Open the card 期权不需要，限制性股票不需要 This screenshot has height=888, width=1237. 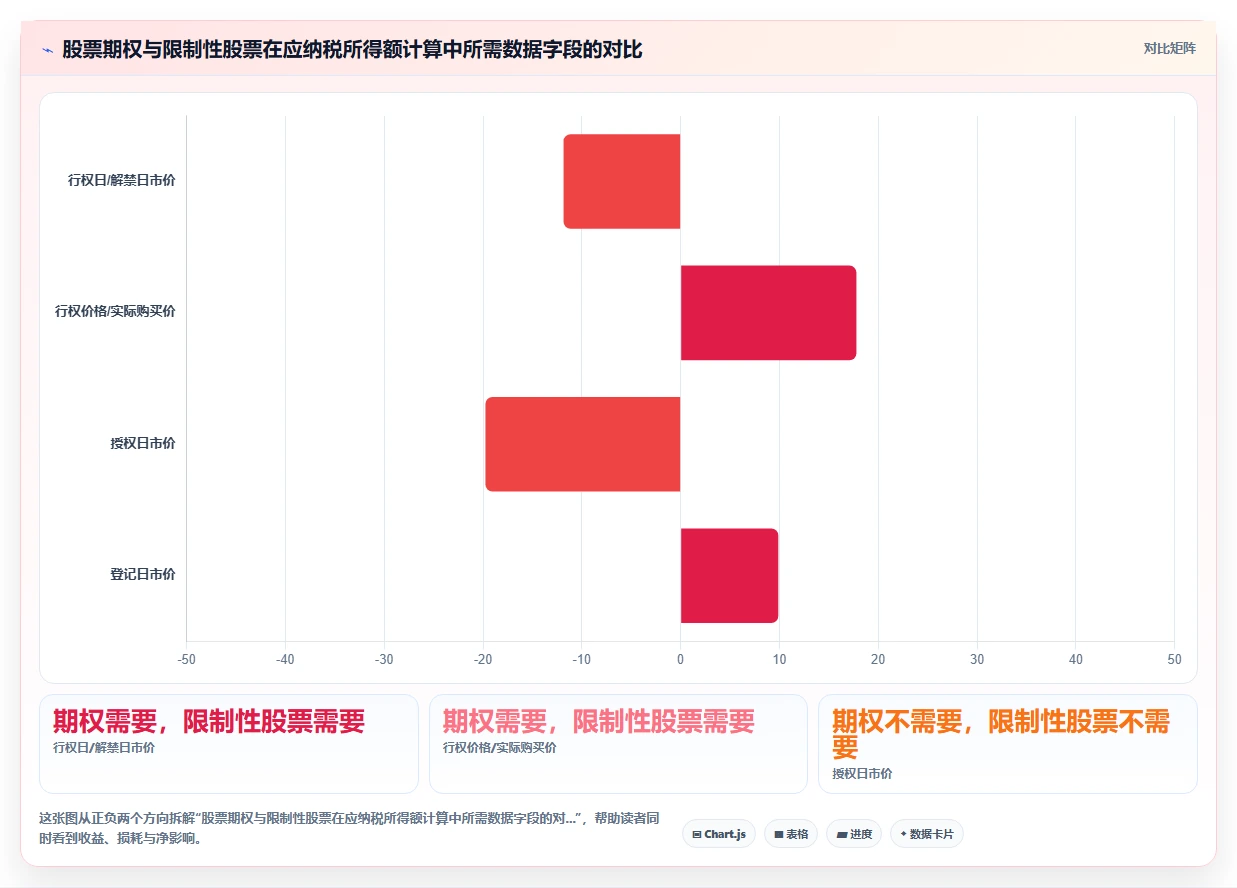pyautogui.click(x=1008, y=744)
